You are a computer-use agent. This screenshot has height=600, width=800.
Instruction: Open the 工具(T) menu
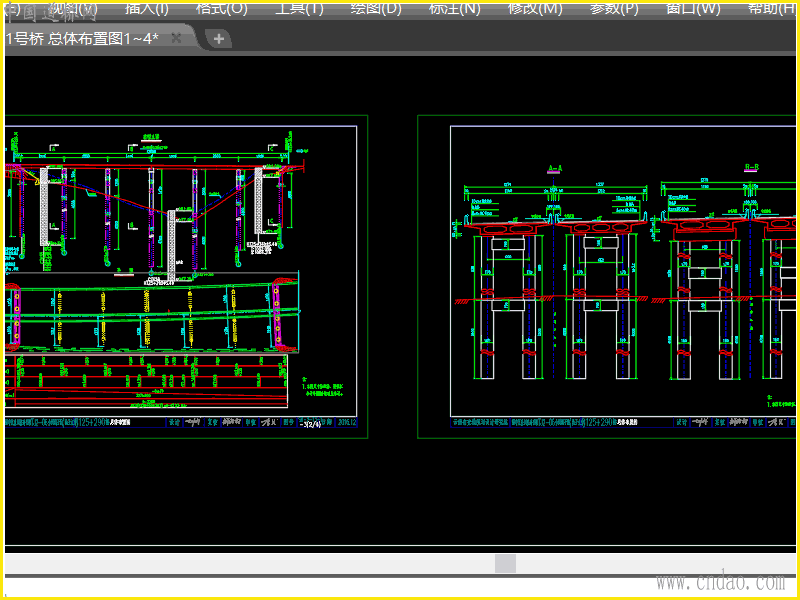[299, 8]
